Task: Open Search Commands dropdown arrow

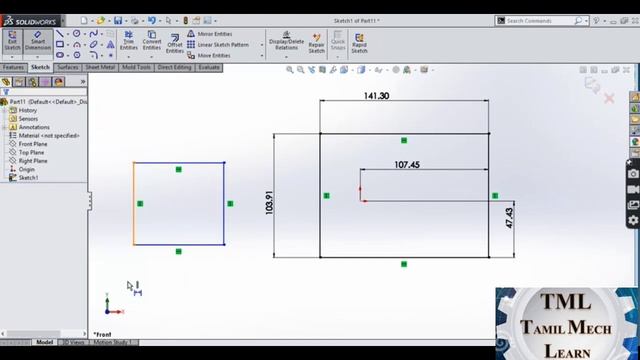Action: [586, 20]
